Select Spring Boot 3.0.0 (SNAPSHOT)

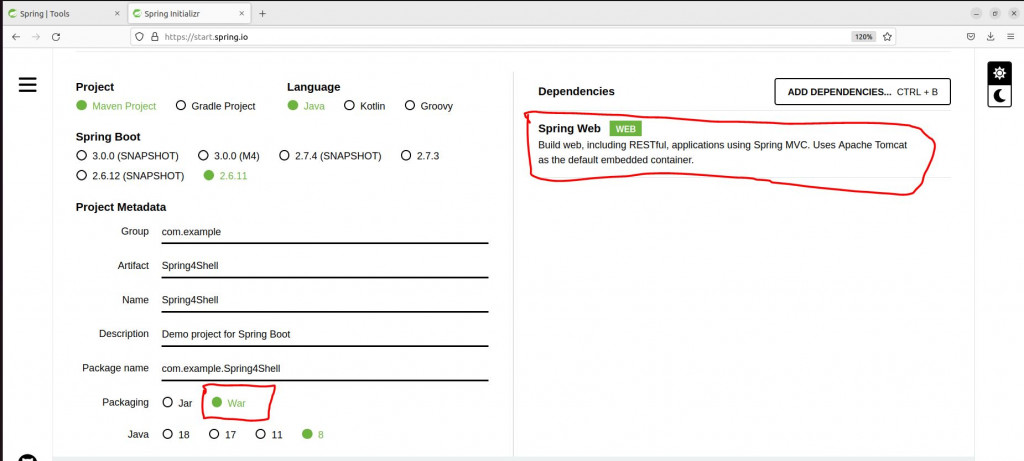[127, 156]
